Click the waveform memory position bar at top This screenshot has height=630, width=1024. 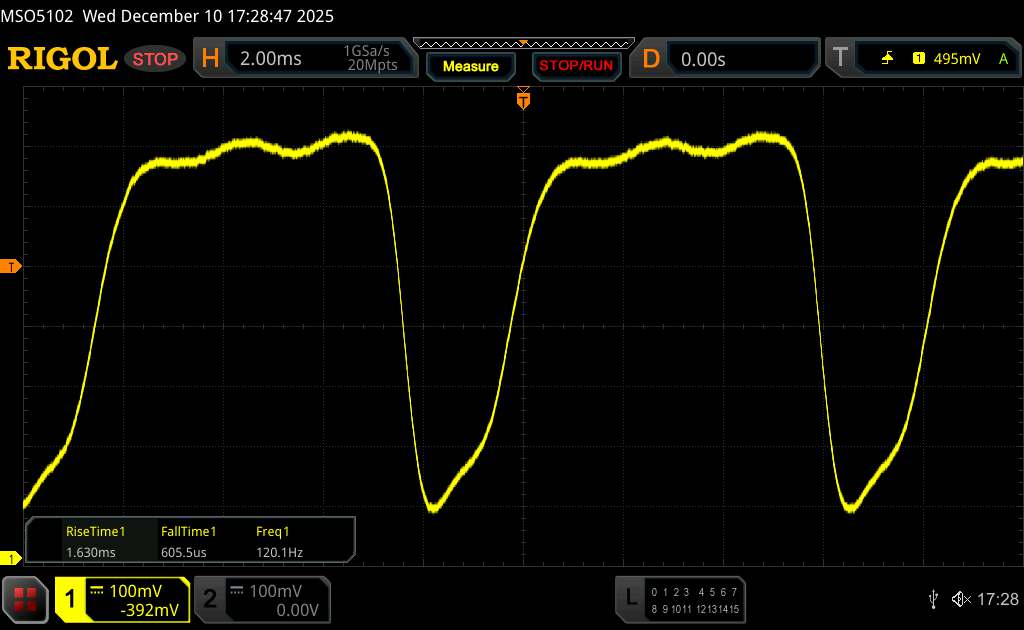[x=523, y=43]
